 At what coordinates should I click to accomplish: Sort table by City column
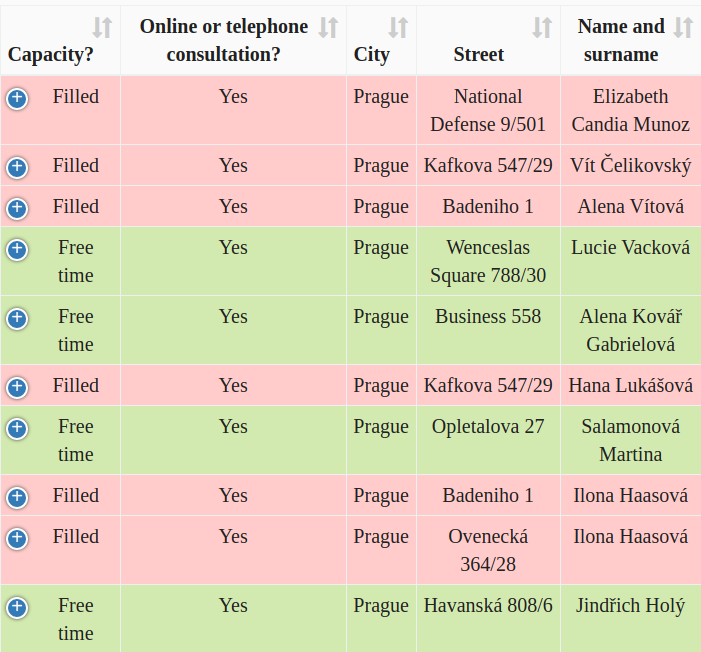[398, 28]
